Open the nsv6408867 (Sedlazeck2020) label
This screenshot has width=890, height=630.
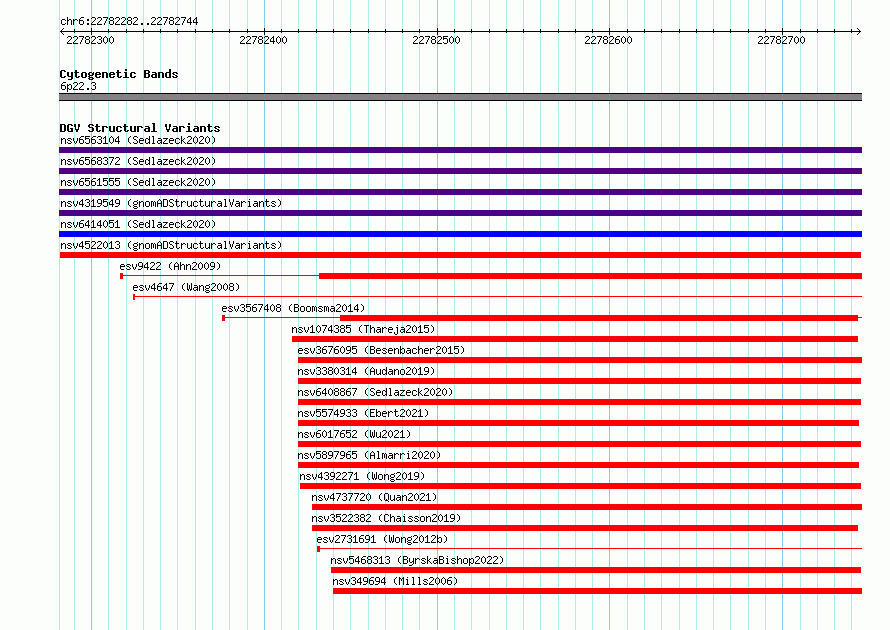coord(375,392)
